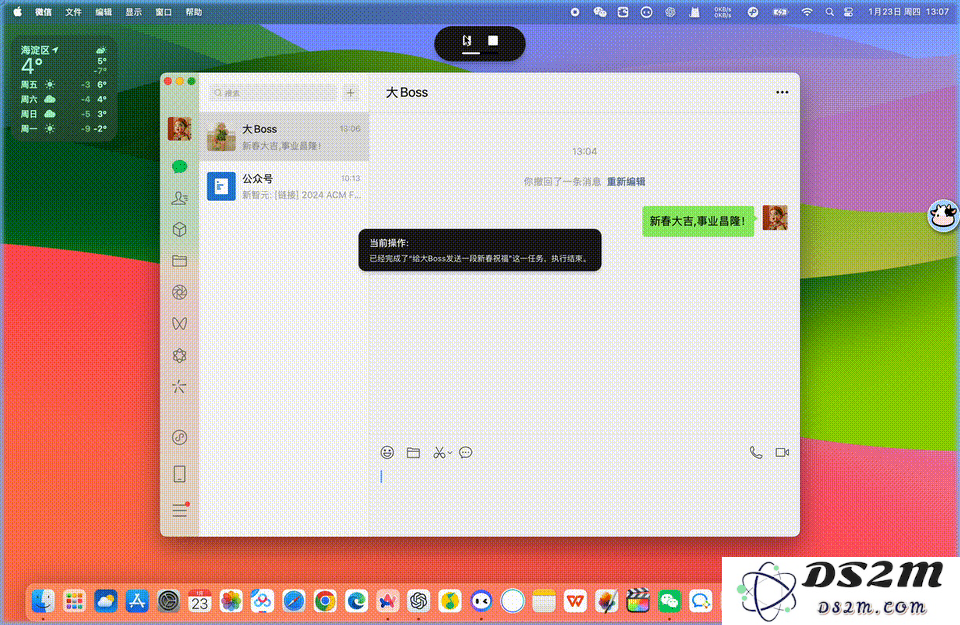Open the 编辑 menu
The width and height of the screenshot is (960, 625).
pyautogui.click(x=103, y=12)
